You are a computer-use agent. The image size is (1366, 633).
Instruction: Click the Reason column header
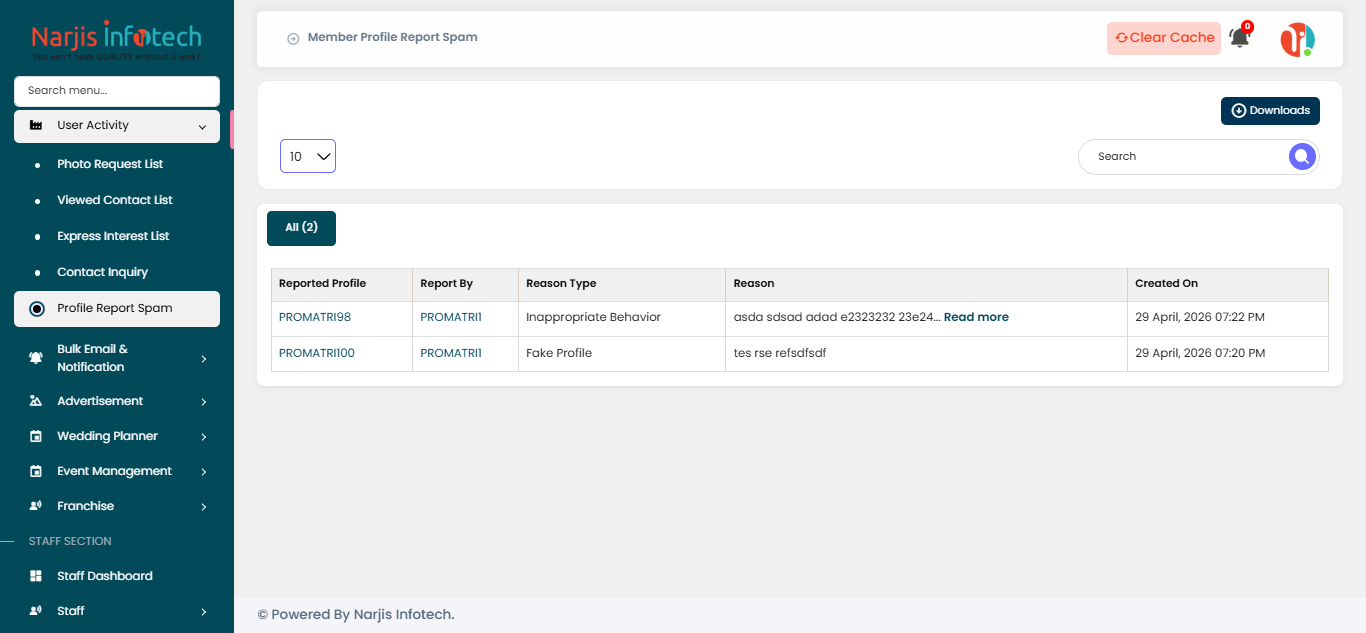coord(927,284)
